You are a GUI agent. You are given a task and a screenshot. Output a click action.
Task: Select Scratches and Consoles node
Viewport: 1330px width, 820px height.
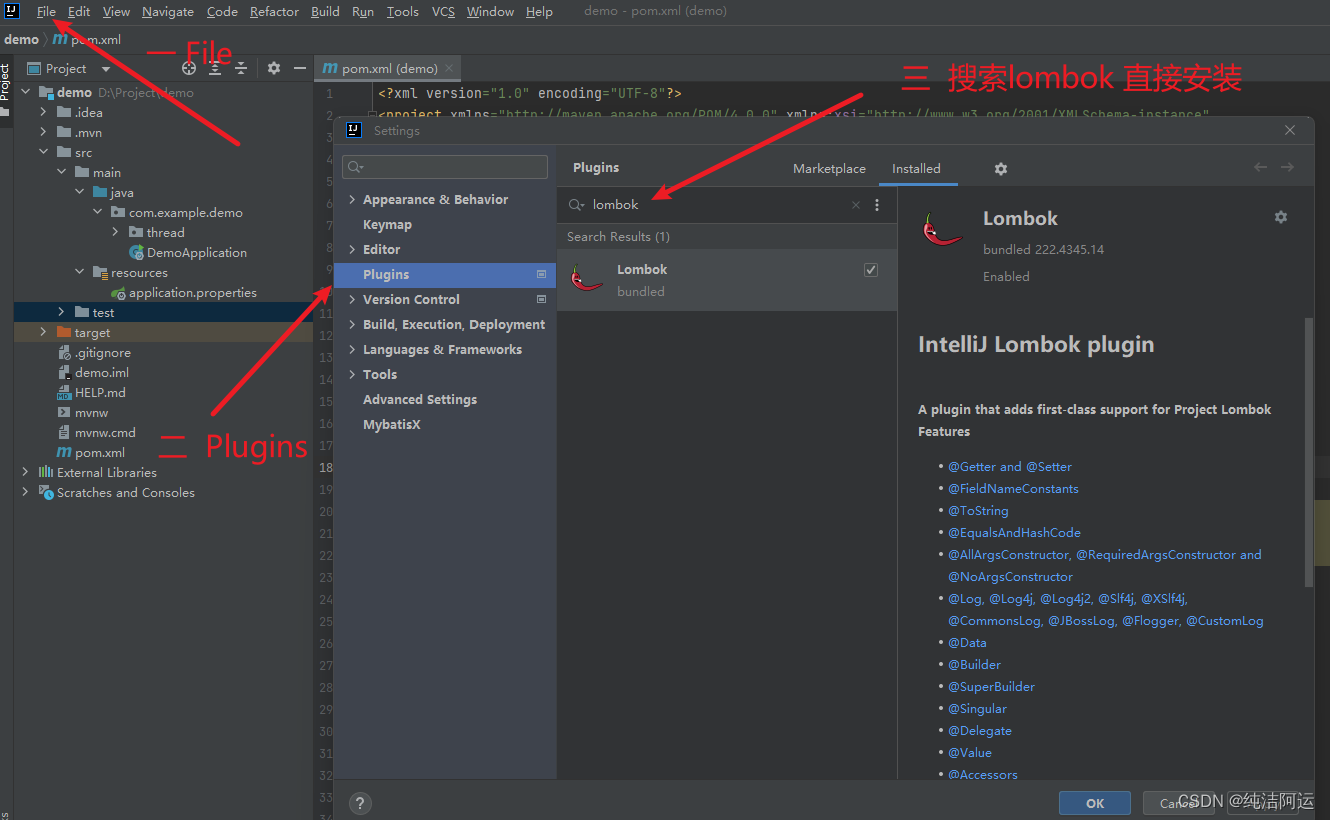[x=125, y=493]
